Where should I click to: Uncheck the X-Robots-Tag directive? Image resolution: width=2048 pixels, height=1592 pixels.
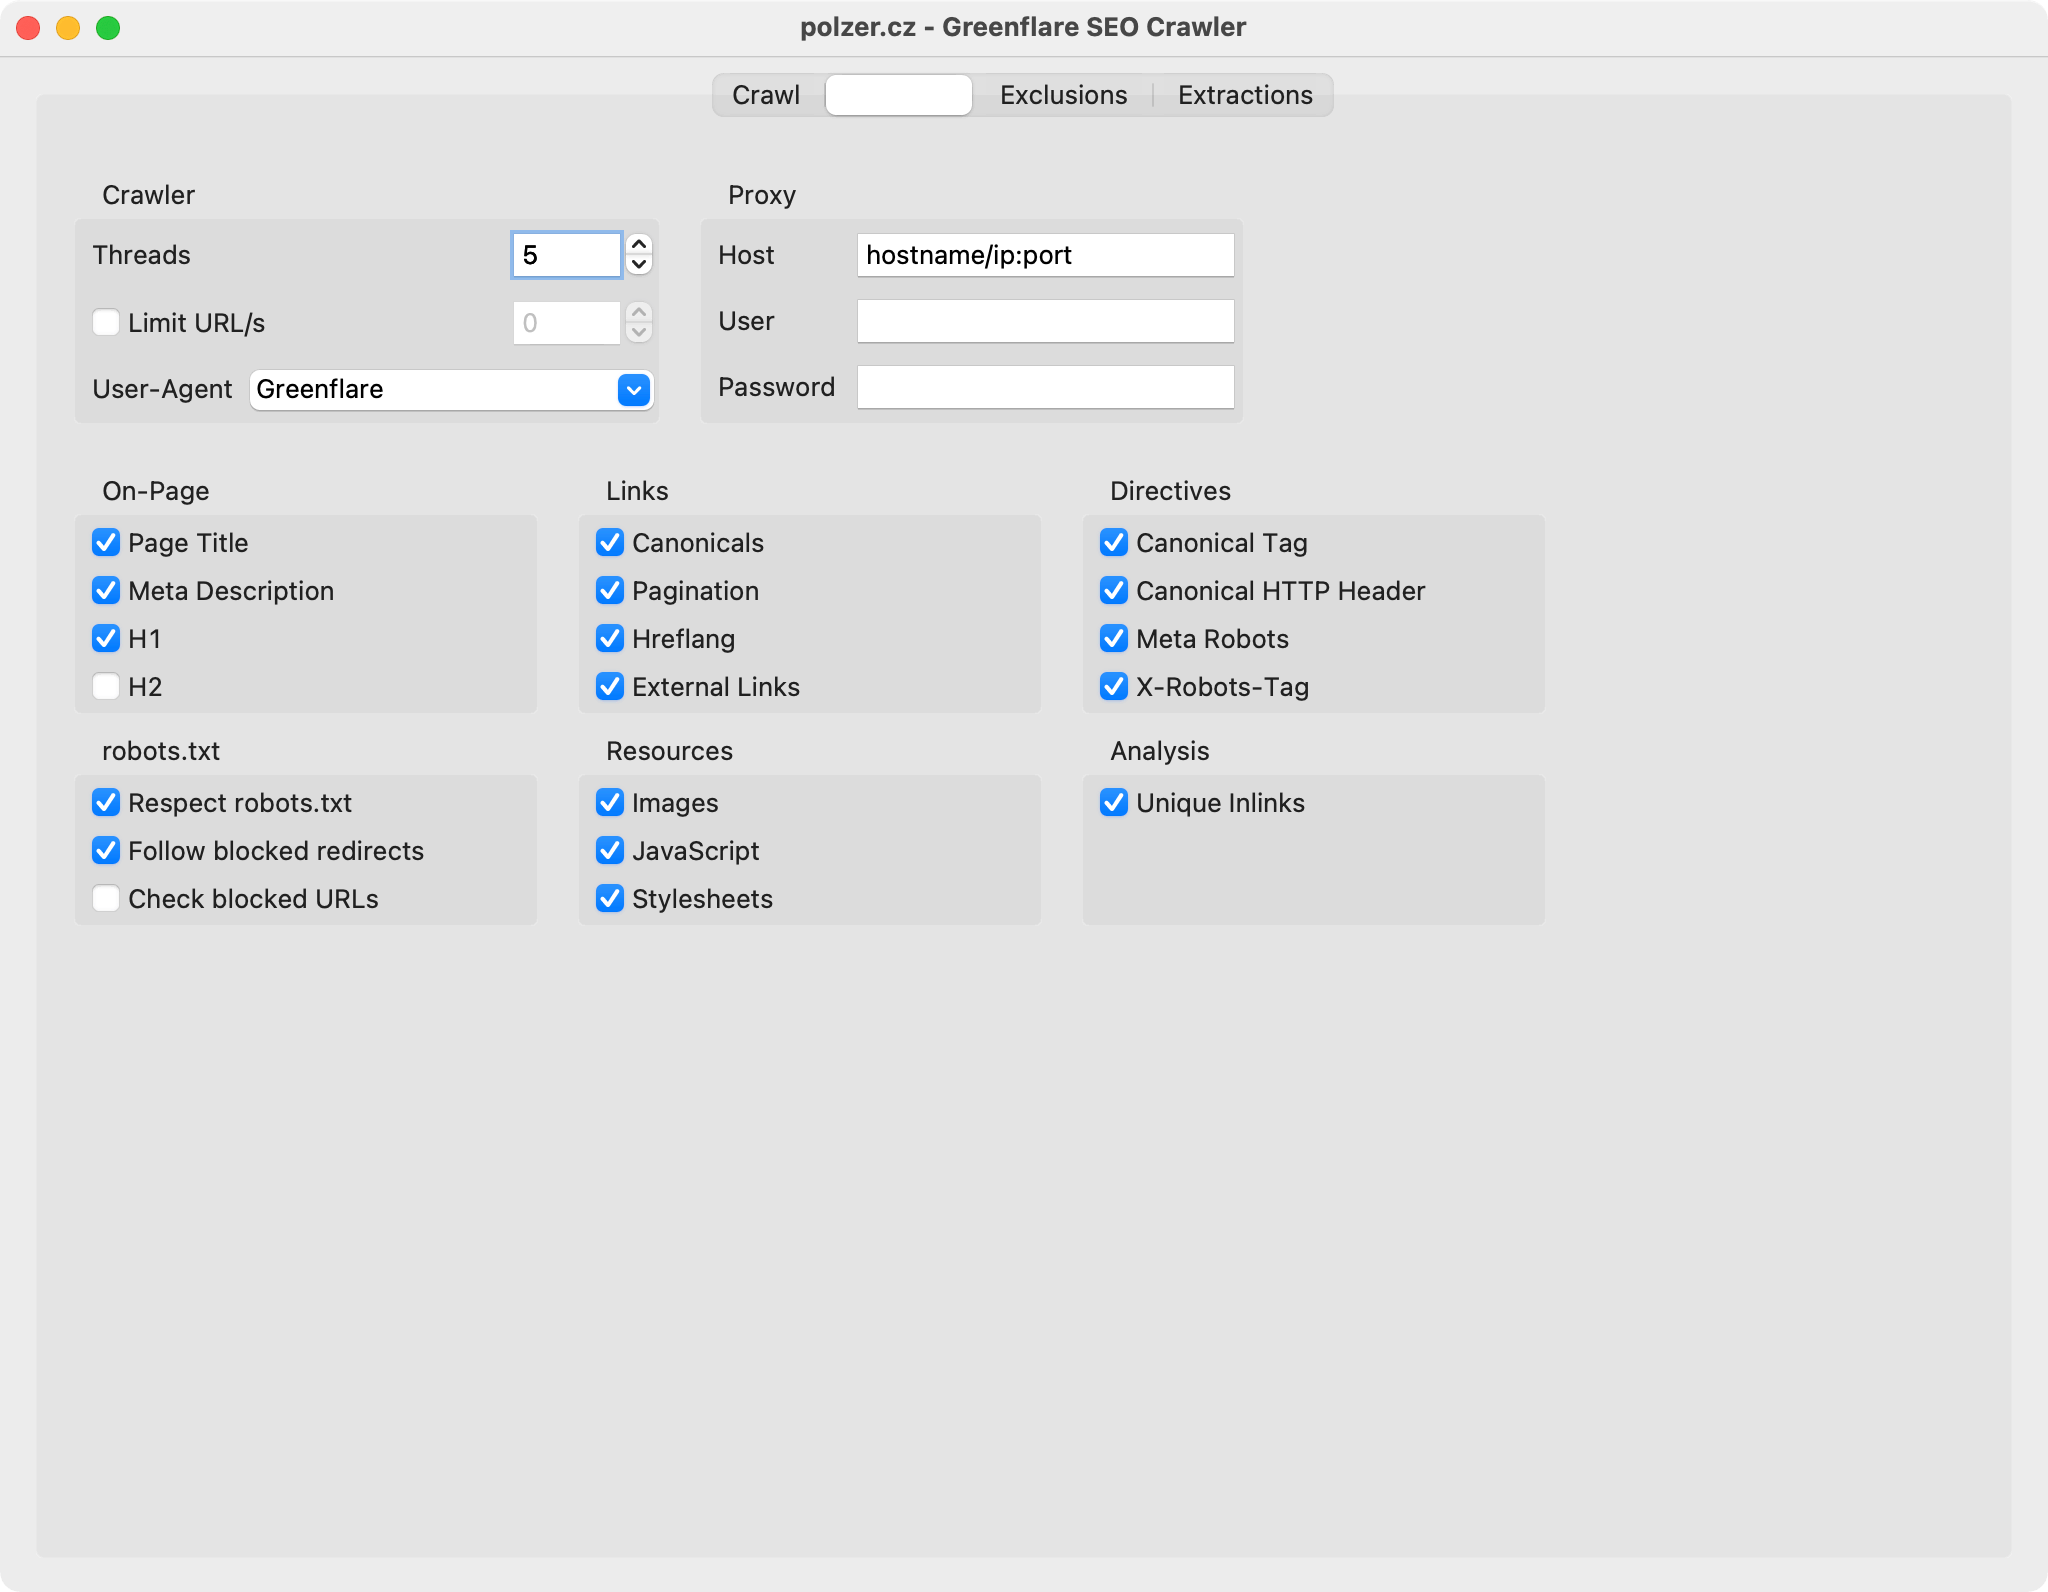point(1114,686)
